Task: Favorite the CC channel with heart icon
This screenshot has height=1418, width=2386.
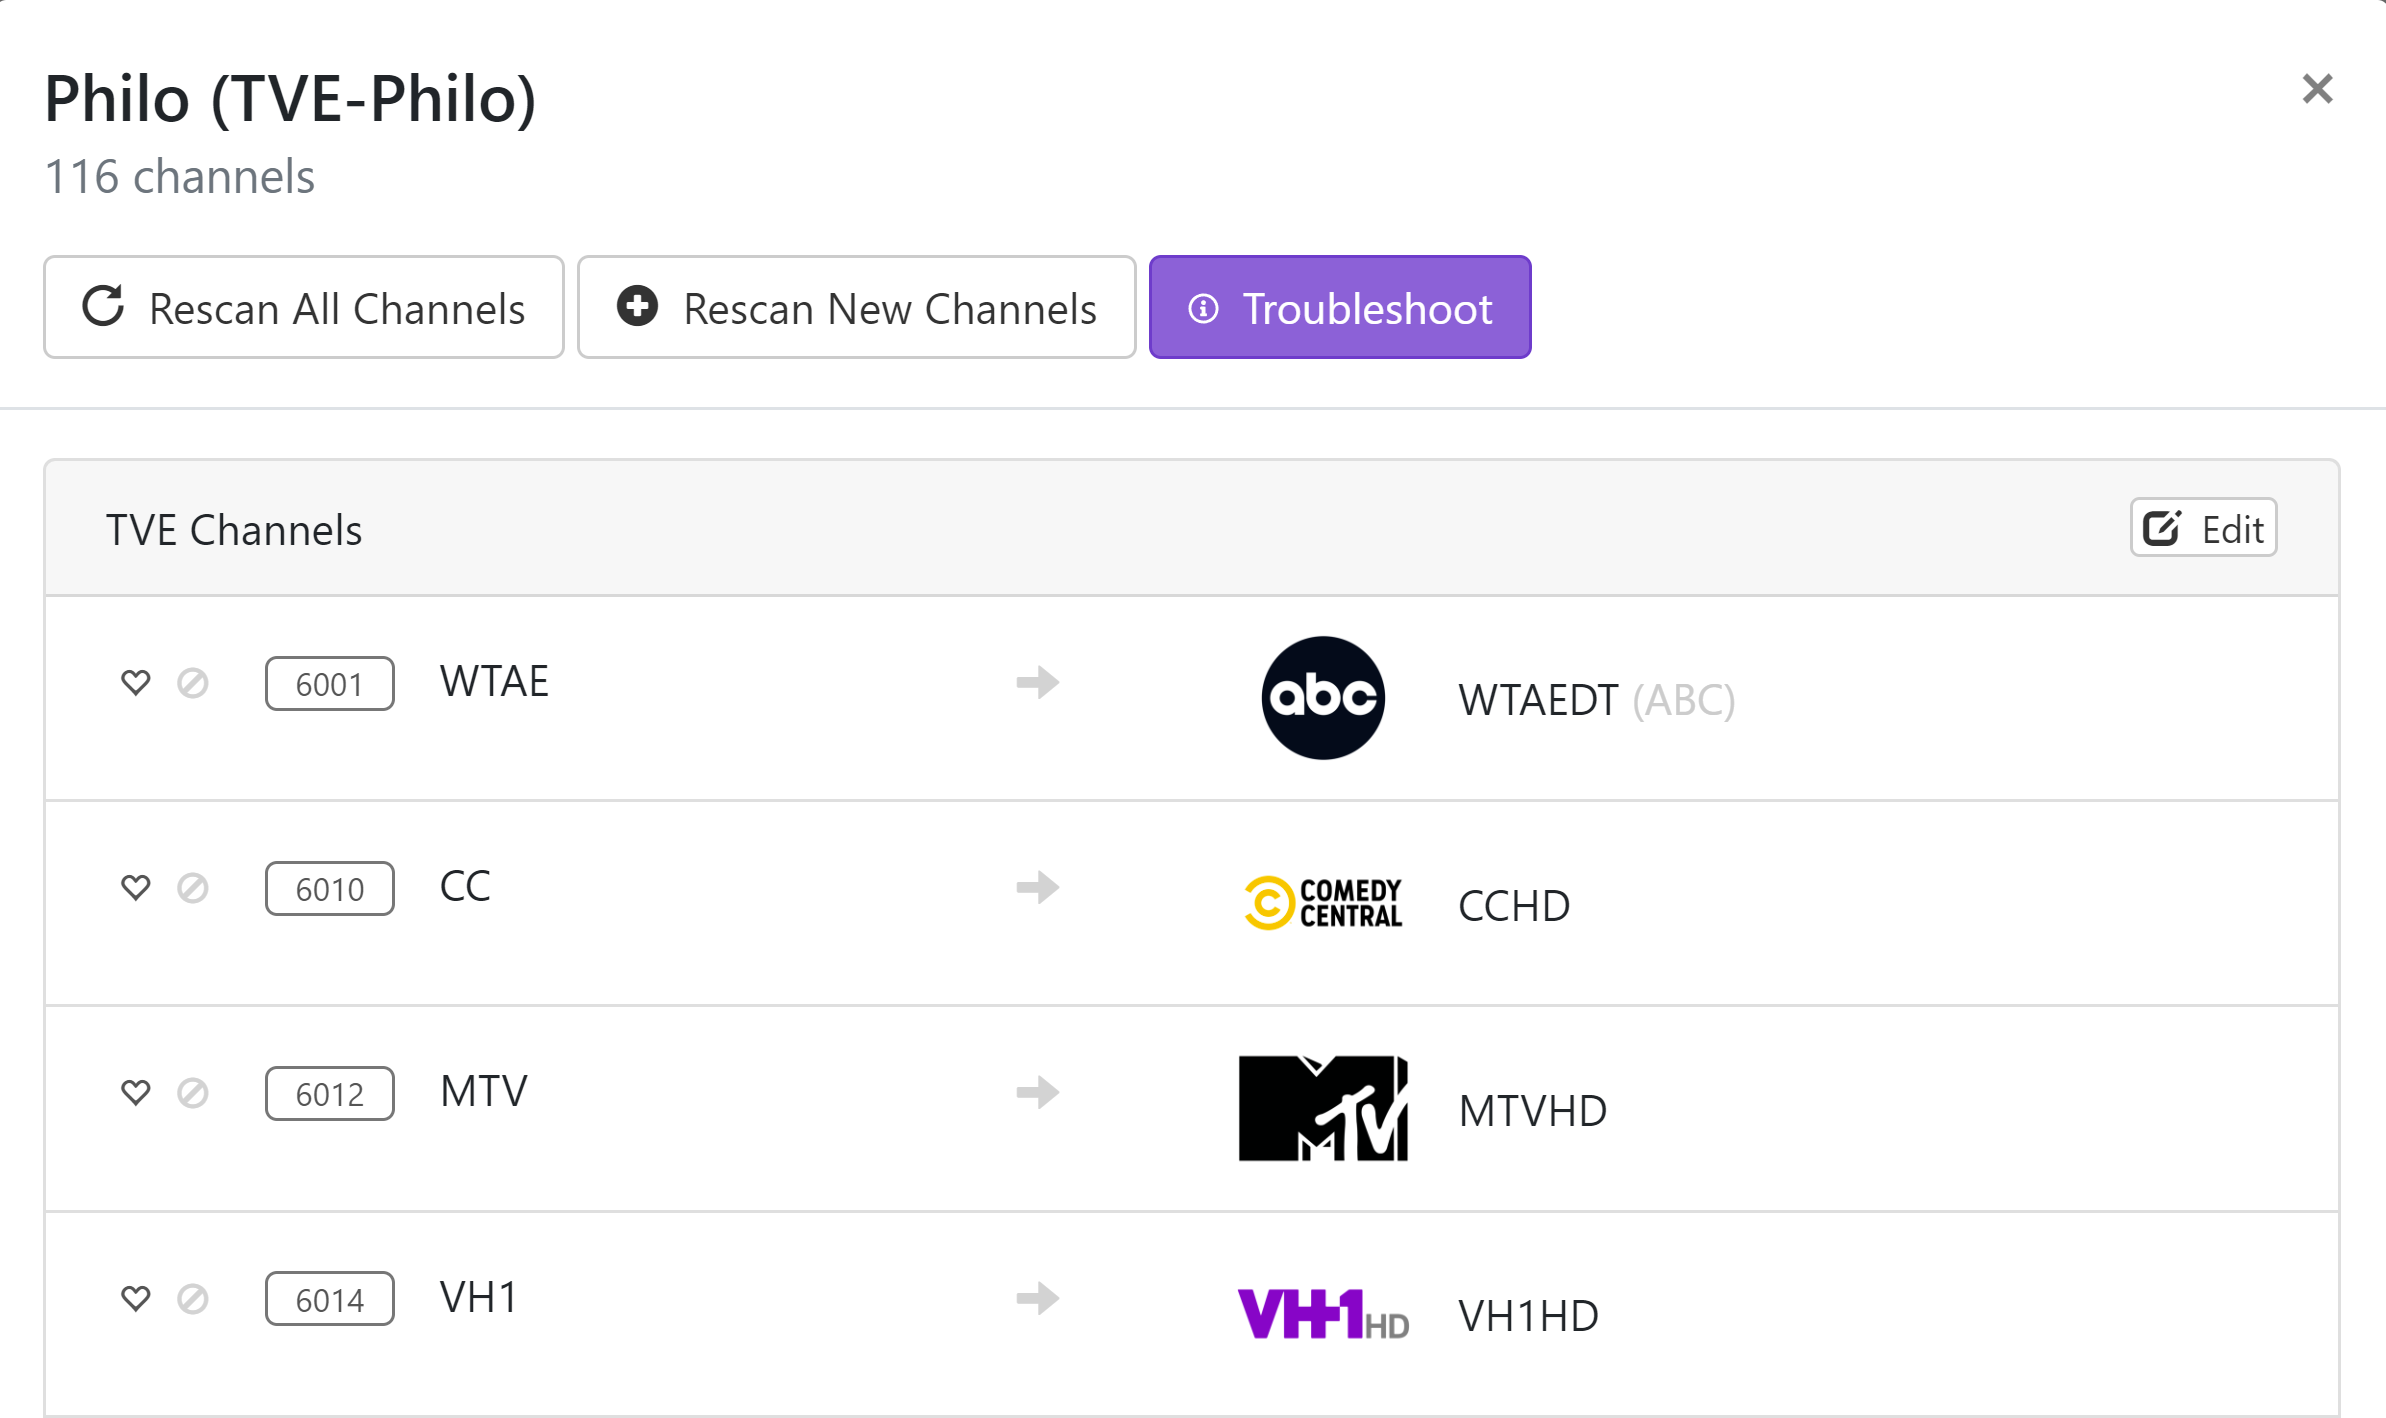Action: pos(136,888)
